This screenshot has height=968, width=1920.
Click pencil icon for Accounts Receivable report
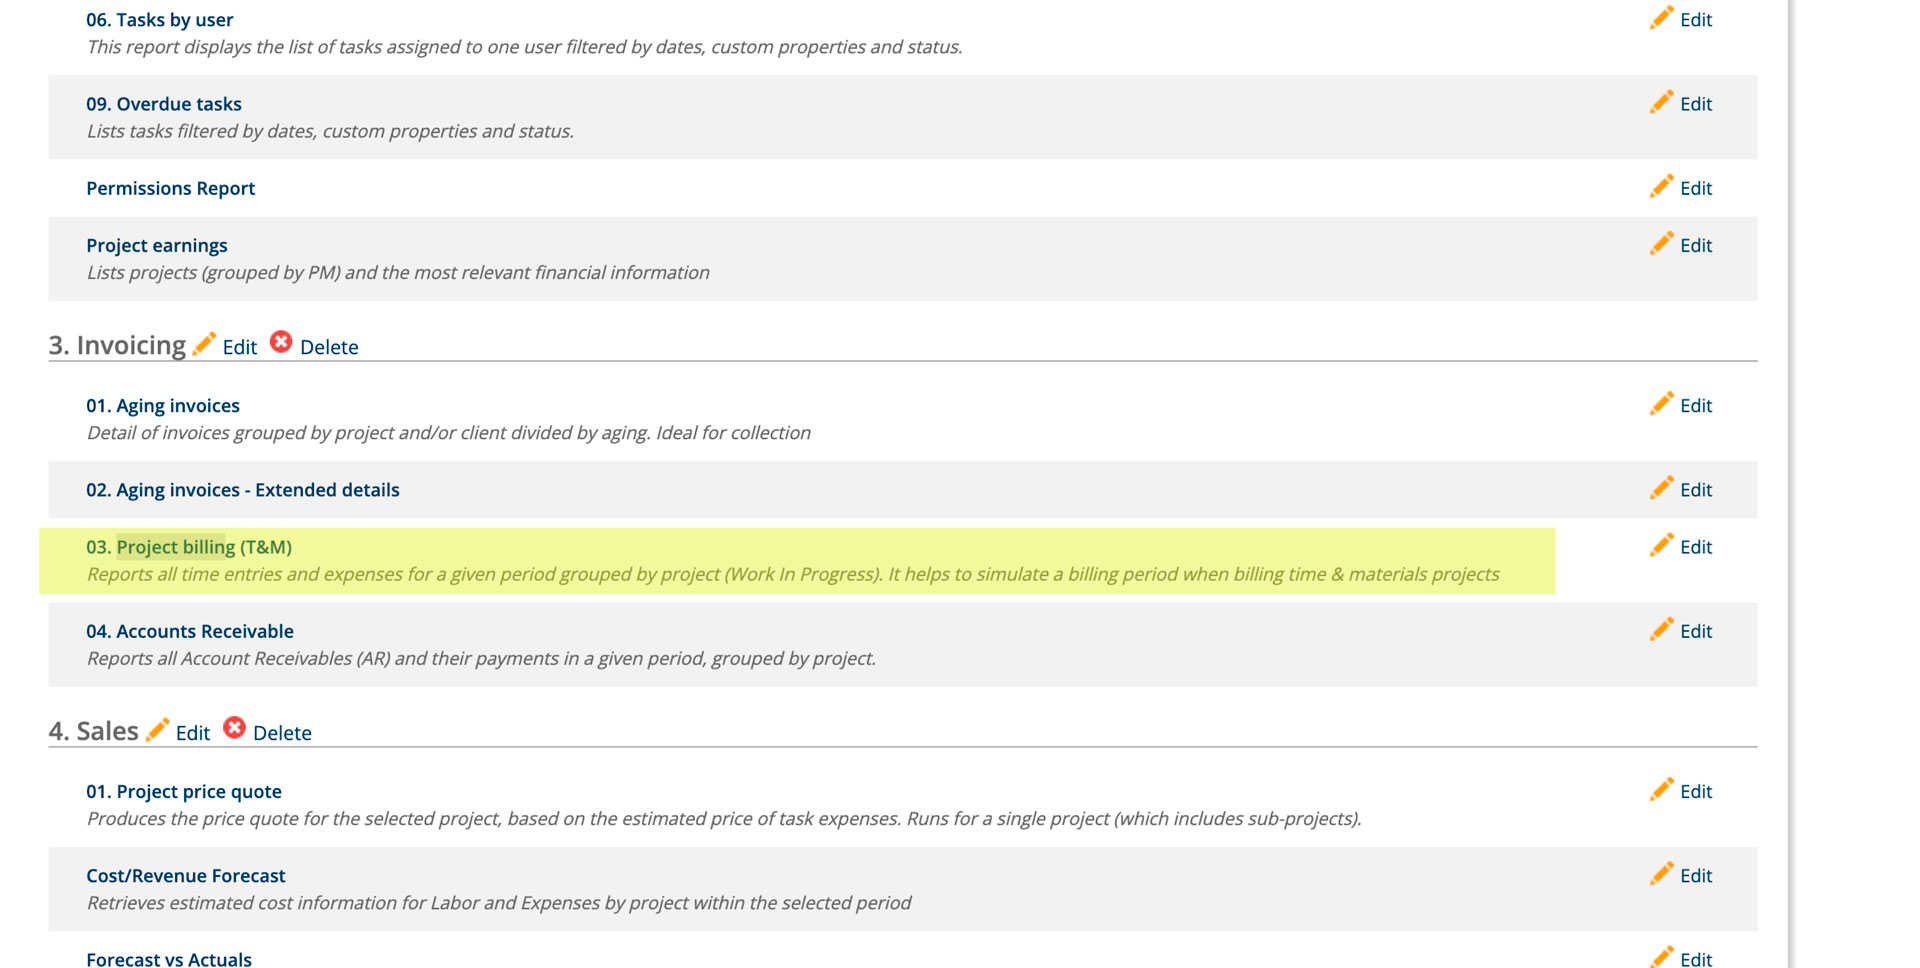click(x=1661, y=629)
